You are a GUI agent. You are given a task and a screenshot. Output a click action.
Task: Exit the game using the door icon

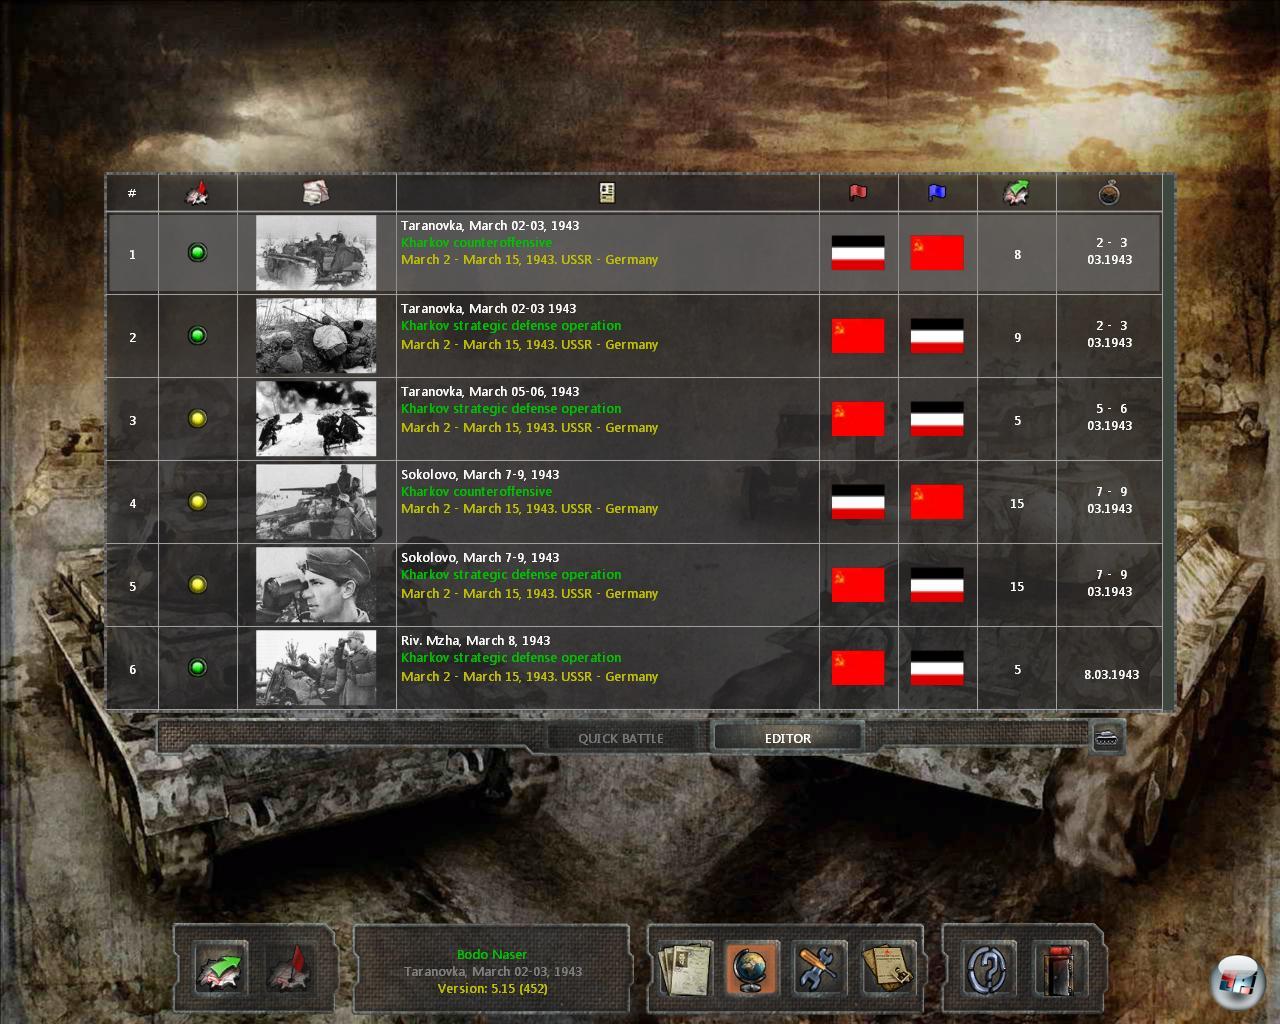1060,968
